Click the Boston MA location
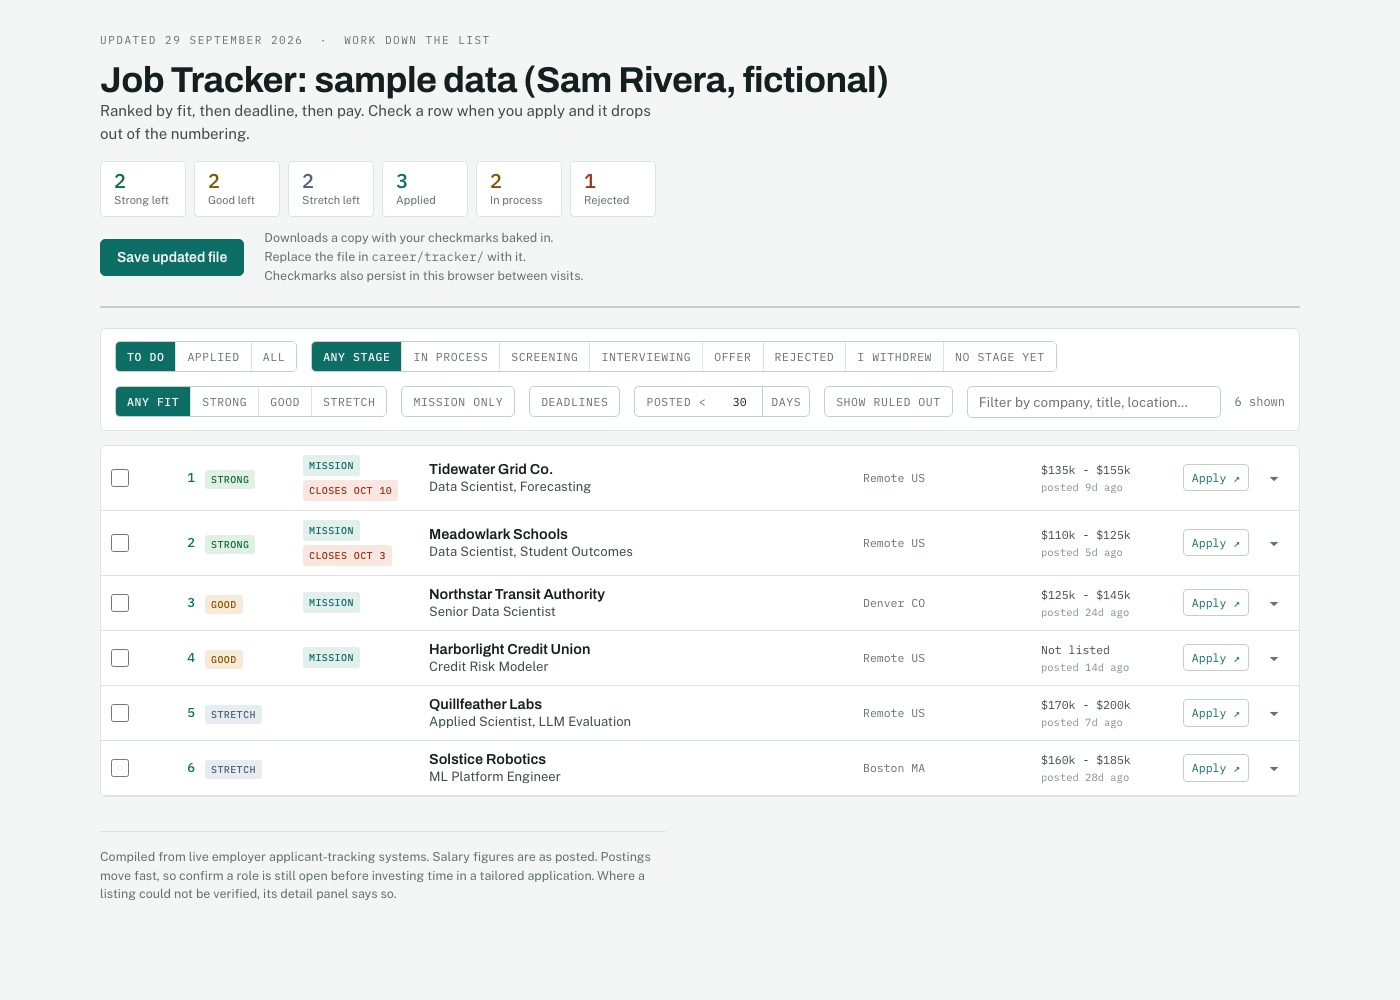Screen dimensions: 1400x1000 (x=894, y=768)
